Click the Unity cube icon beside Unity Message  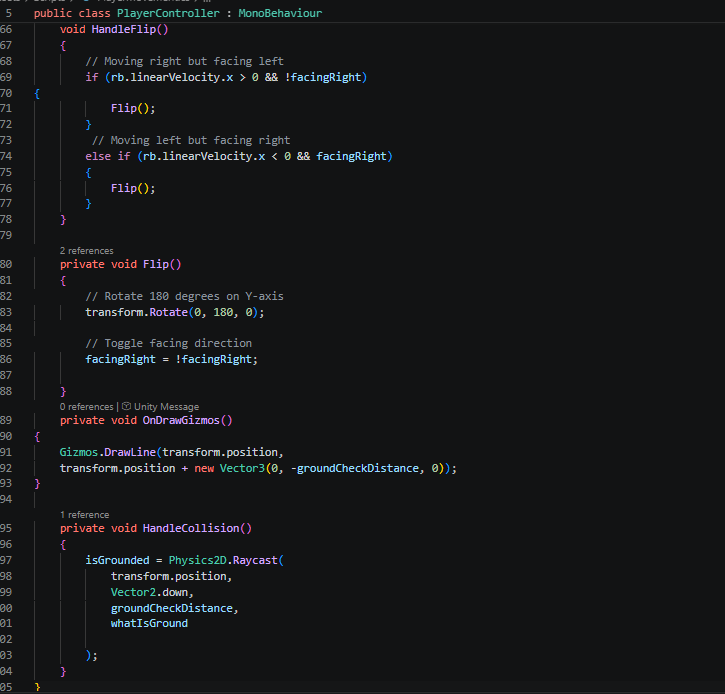pos(126,406)
